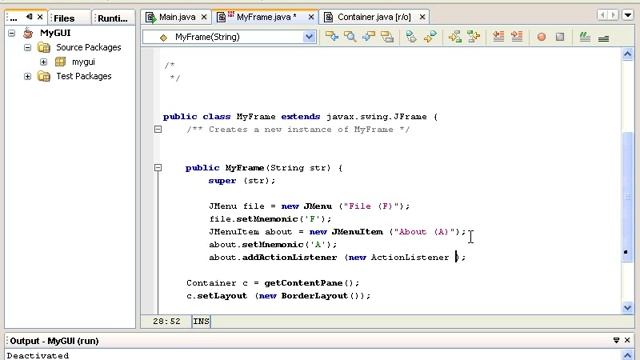Collapse fold for the Creates a new instance comment
The height and width of the screenshot is (360, 640).
point(158,129)
